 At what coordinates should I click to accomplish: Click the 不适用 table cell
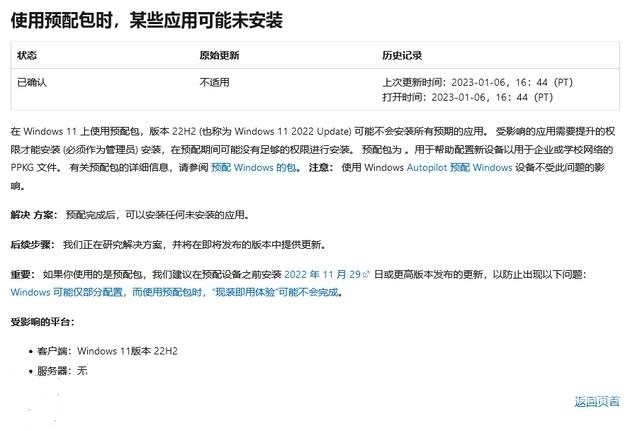214,82
